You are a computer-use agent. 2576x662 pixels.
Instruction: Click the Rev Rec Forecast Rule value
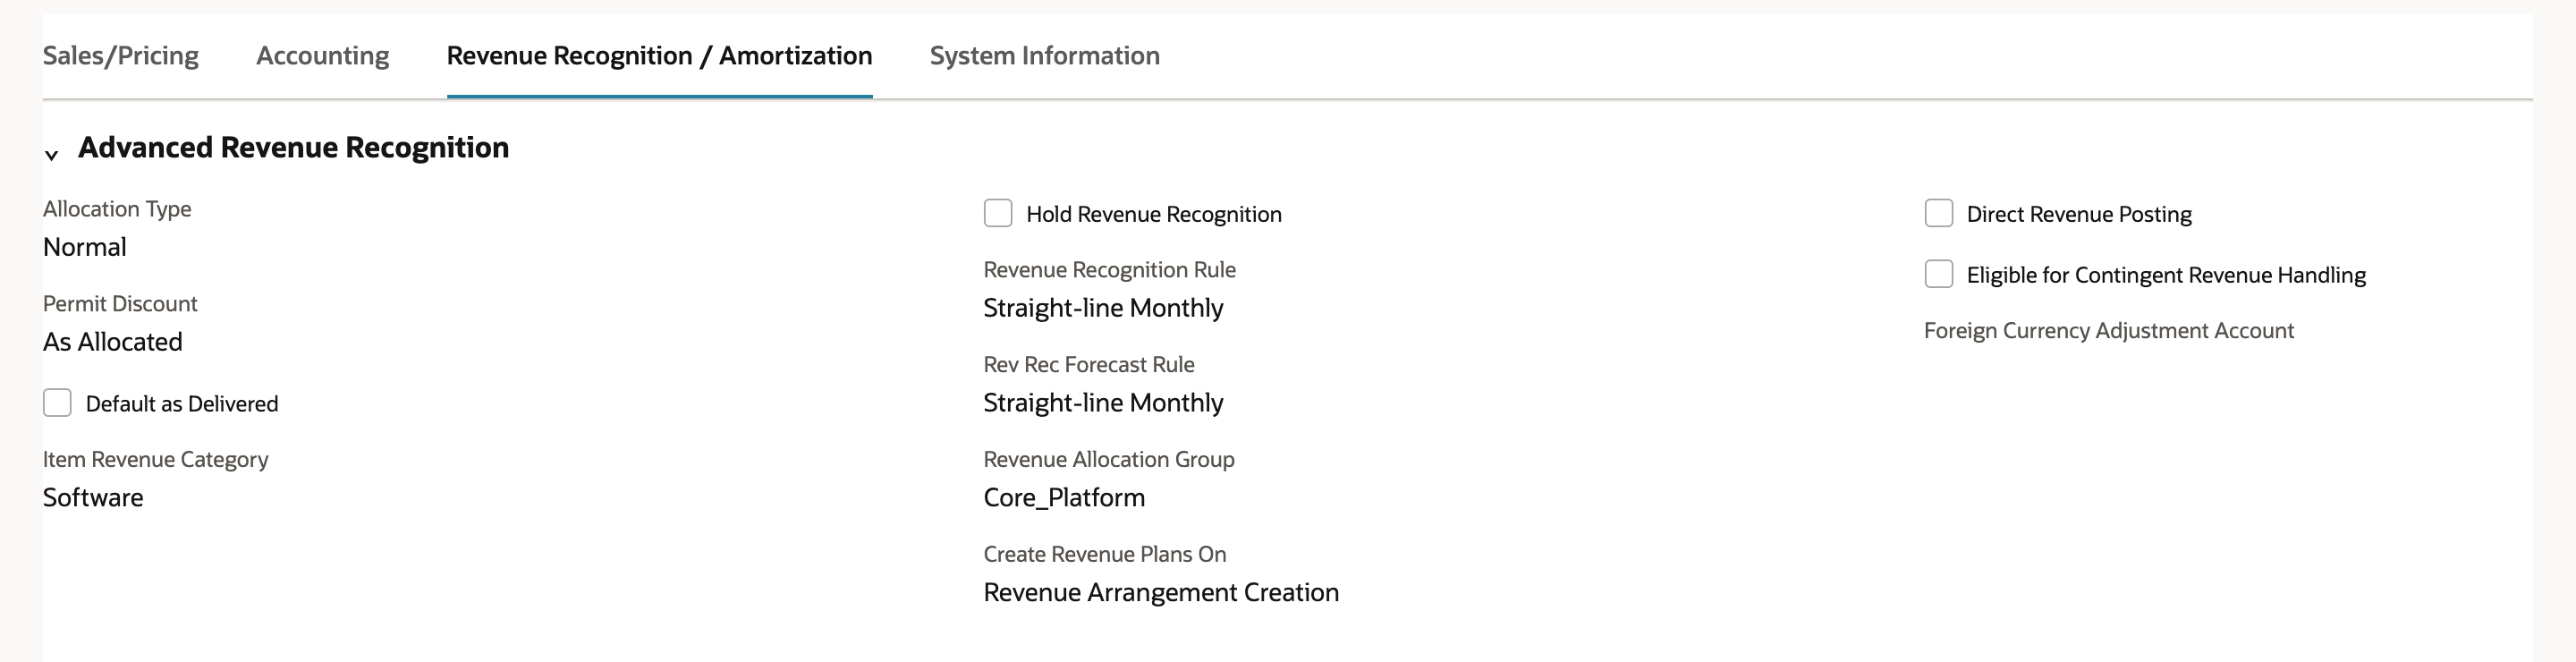pos(1104,403)
